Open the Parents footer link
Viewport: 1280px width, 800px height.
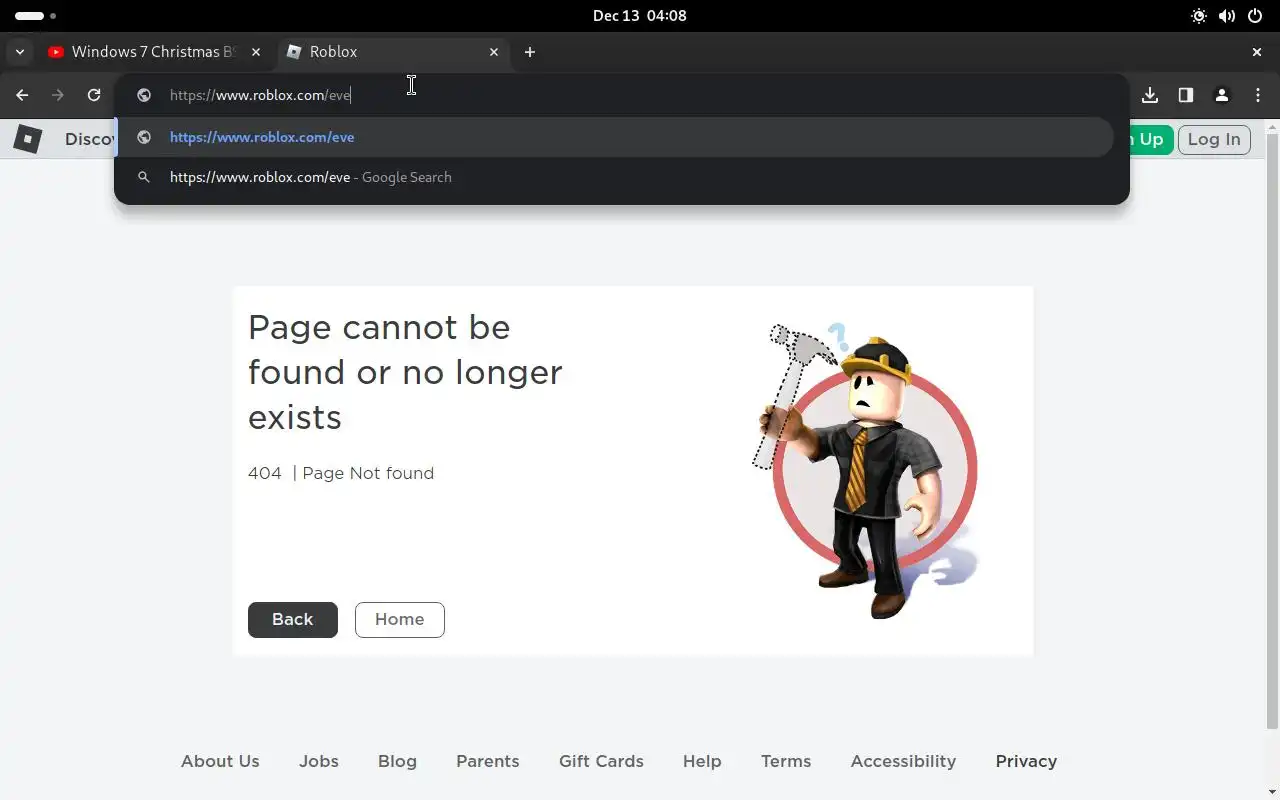488,761
